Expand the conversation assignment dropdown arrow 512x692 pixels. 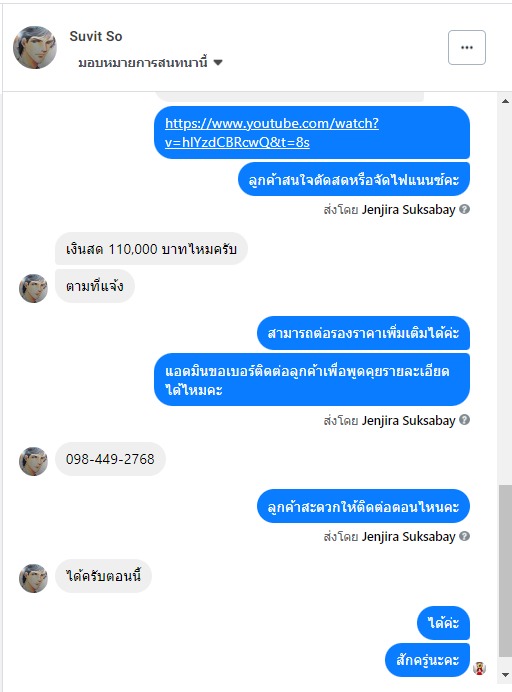pos(218,63)
